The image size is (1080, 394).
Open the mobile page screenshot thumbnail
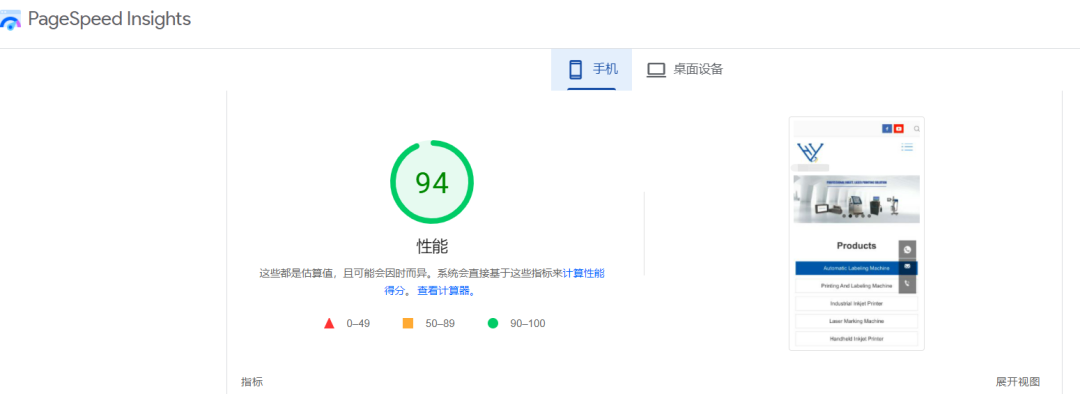[856, 234]
